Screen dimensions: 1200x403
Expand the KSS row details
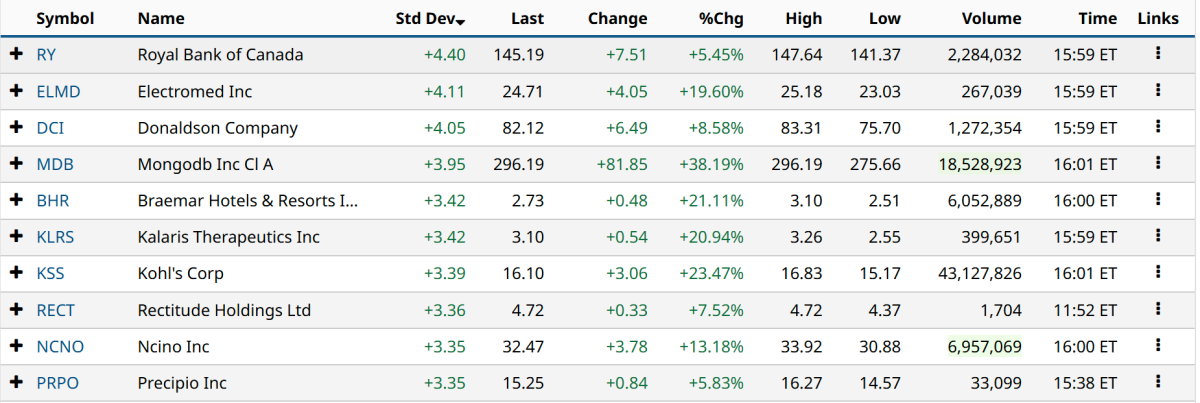pyautogui.click(x=16, y=273)
